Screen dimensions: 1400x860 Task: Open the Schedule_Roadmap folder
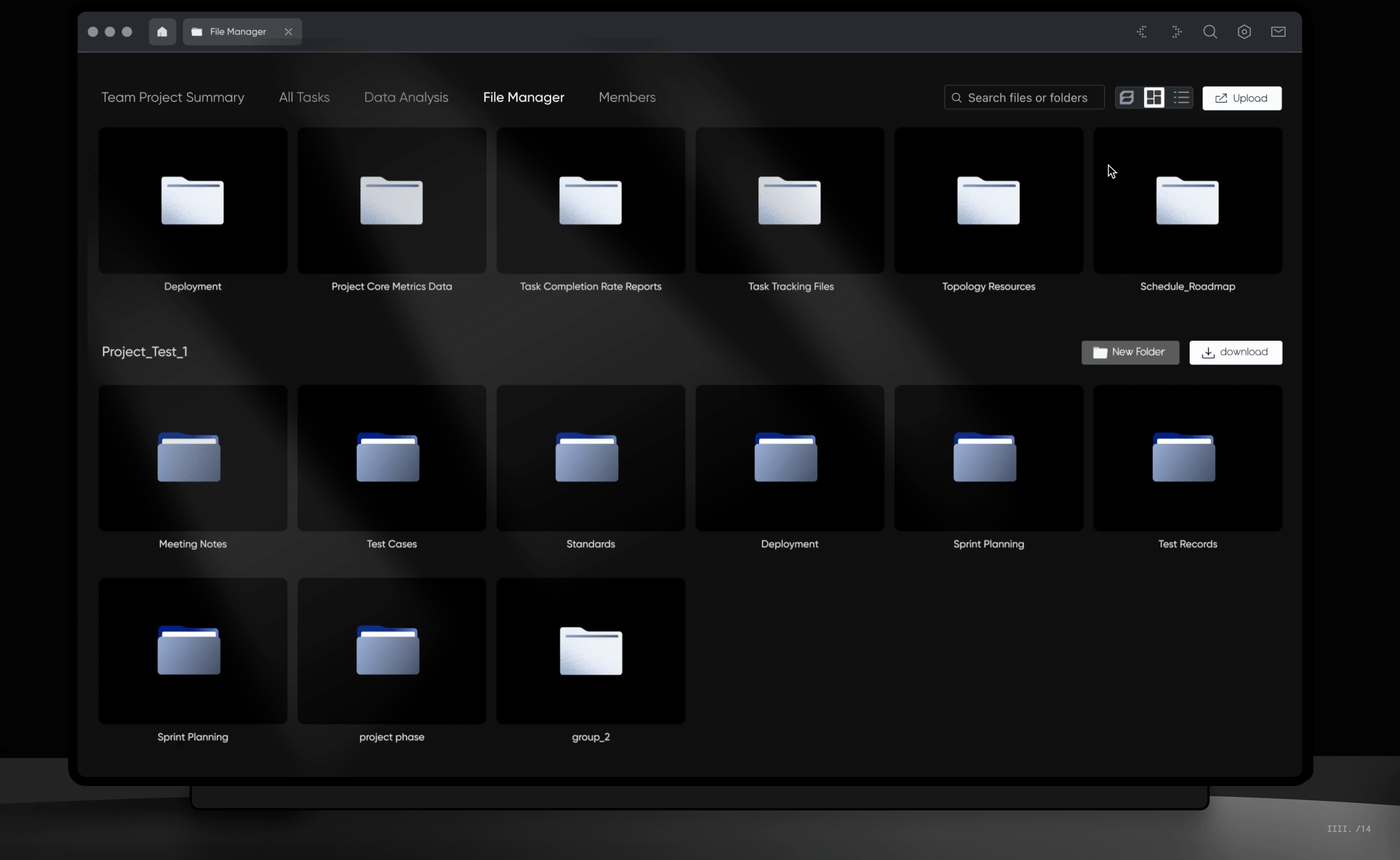coord(1188,201)
